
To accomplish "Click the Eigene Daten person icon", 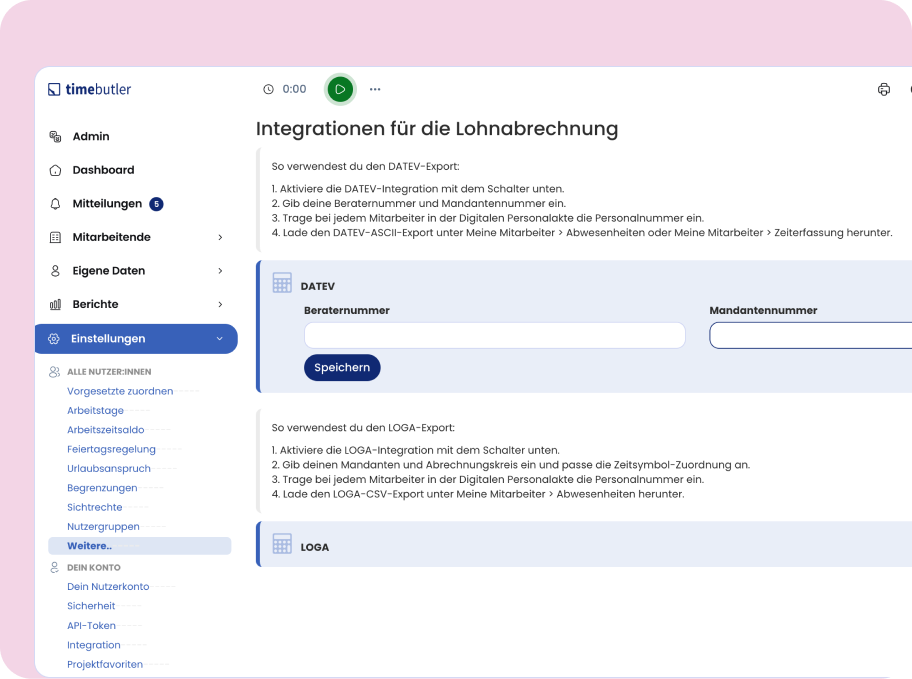I will pyautogui.click(x=55, y=271).
